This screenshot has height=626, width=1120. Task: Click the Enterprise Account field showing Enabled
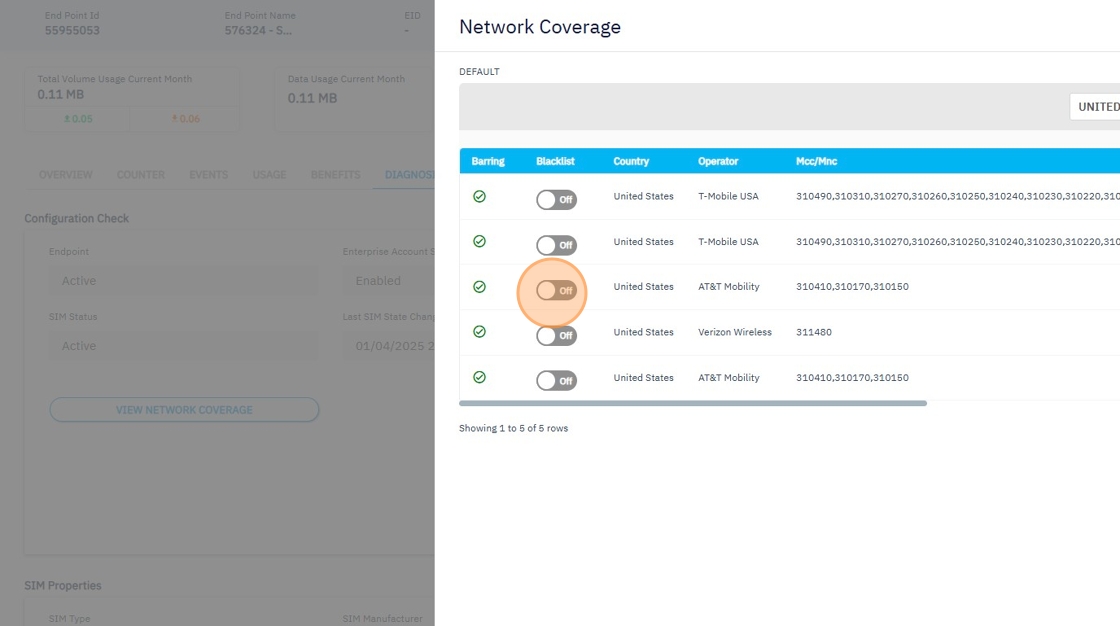(389, 281)
